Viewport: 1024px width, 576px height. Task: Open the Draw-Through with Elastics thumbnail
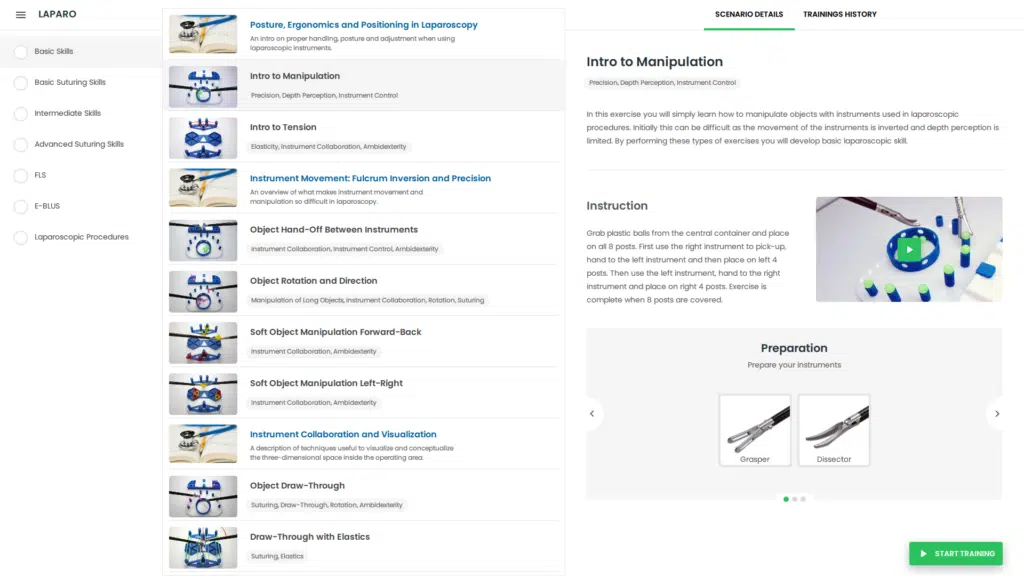[203, 547]
